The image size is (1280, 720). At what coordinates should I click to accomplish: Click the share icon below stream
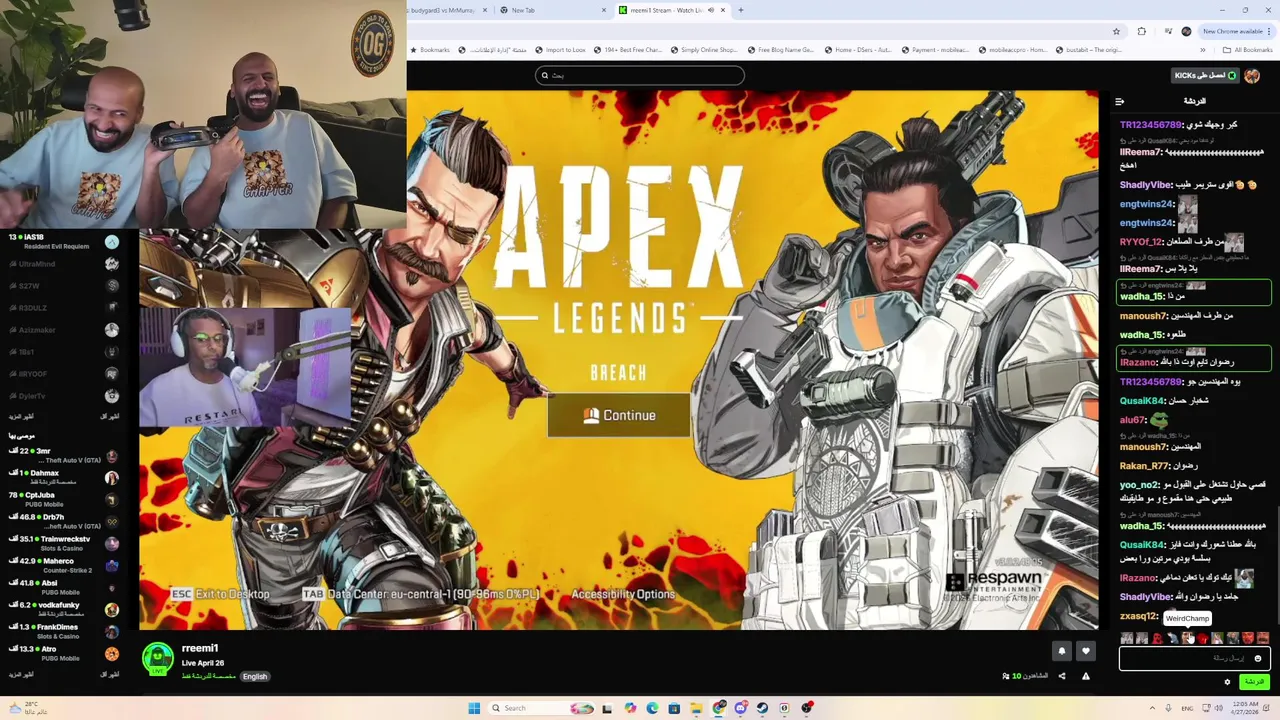point(1062,676)
